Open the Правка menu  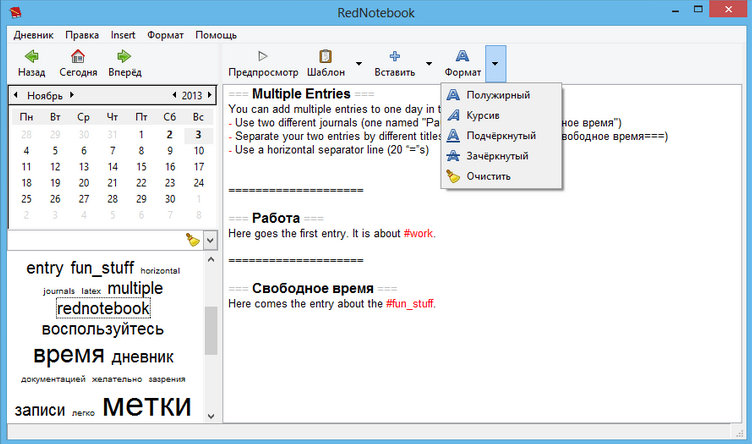point(82,35)
